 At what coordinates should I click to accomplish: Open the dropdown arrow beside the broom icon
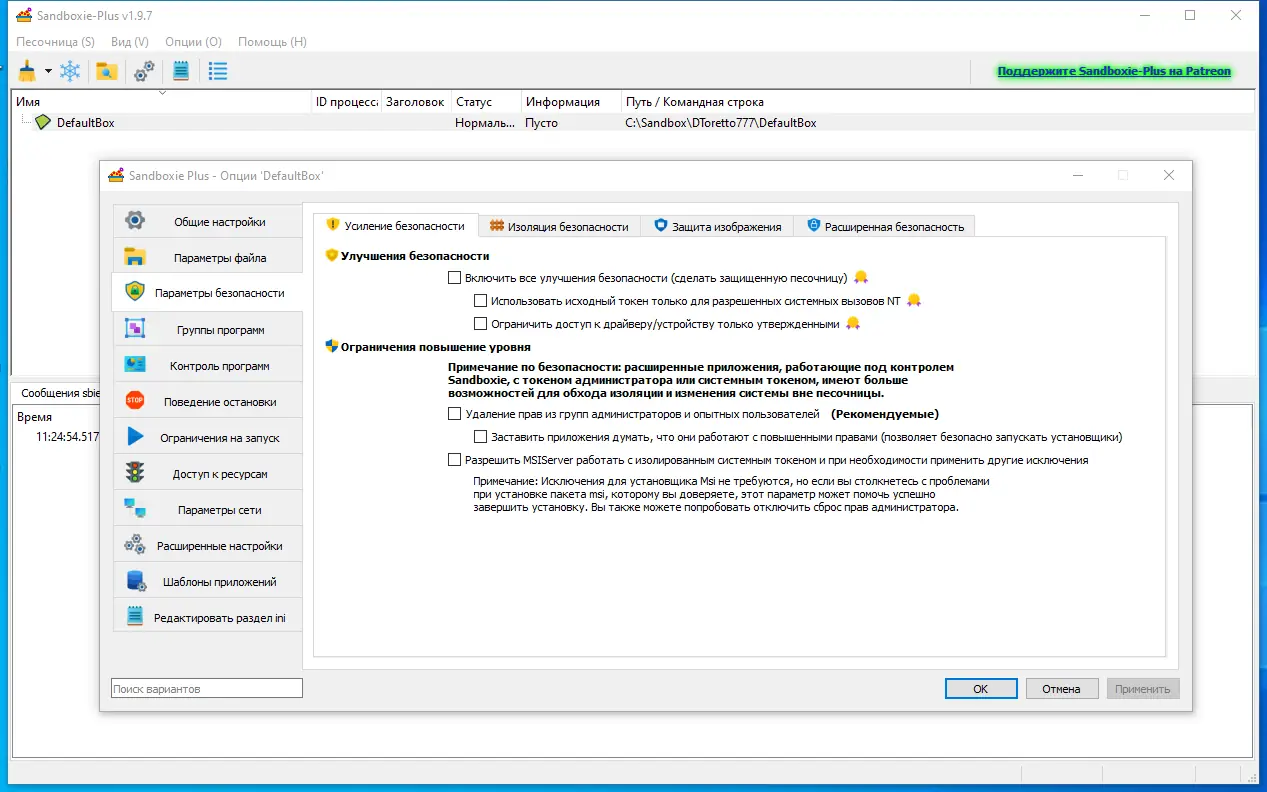click(x=47, y=72)
